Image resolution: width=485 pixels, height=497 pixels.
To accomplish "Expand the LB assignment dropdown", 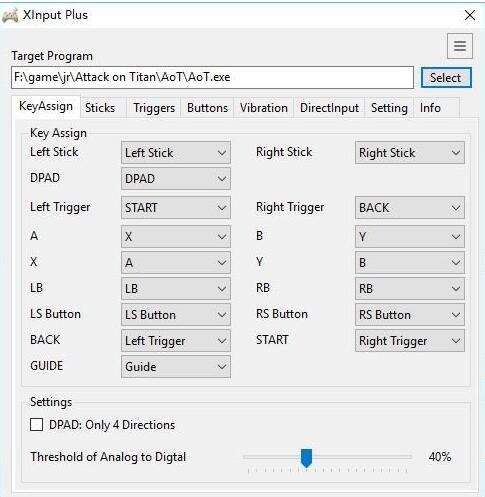I will tap(176, 289).
